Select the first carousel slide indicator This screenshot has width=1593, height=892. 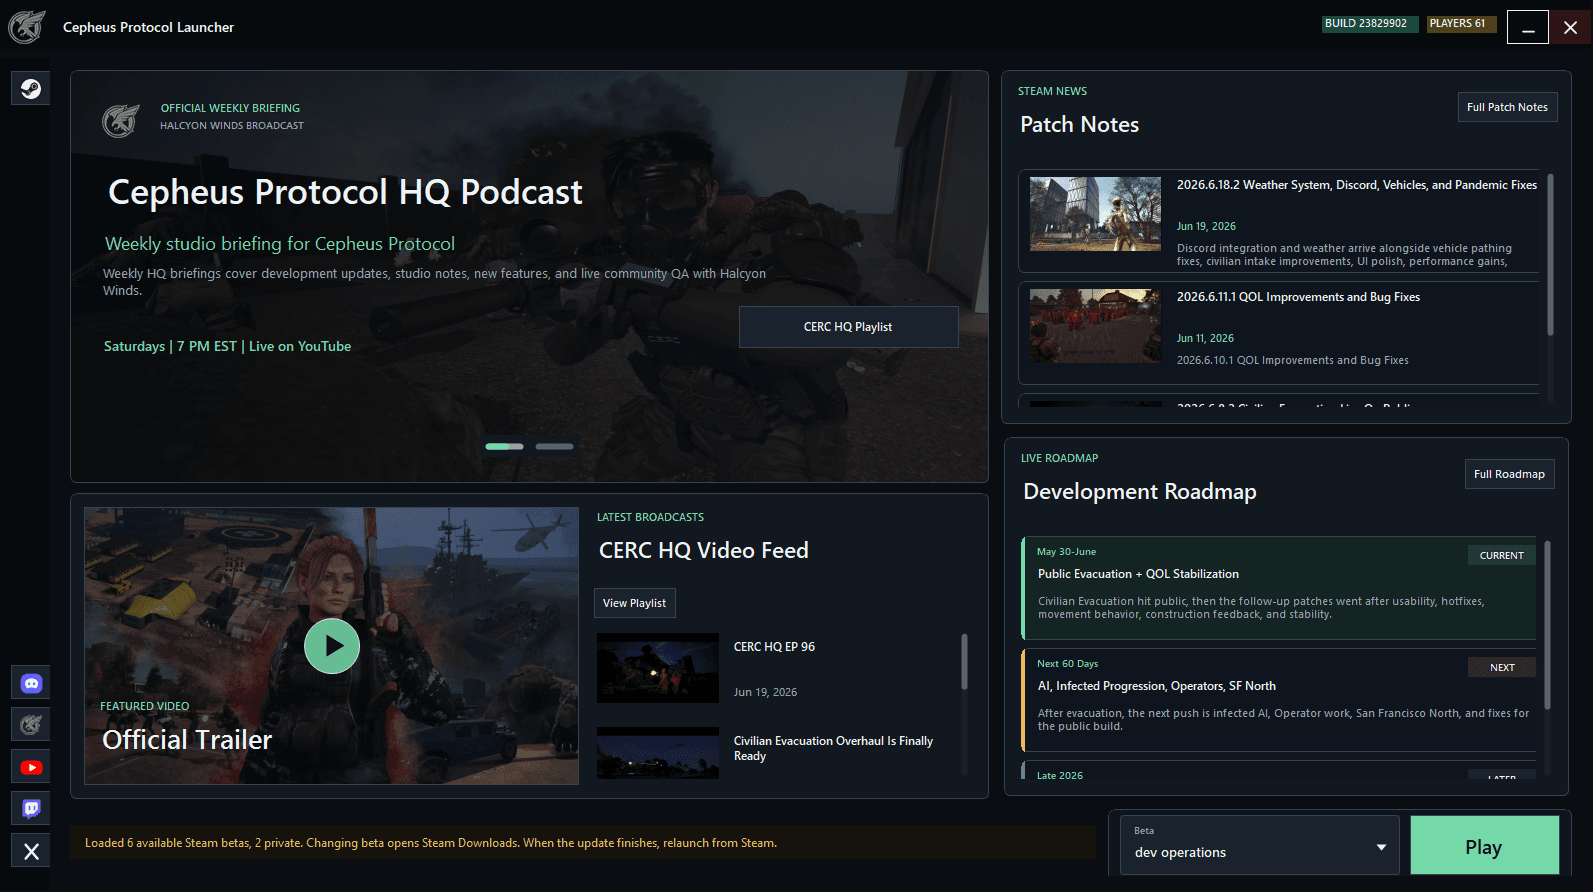click(x=504, y=446)
